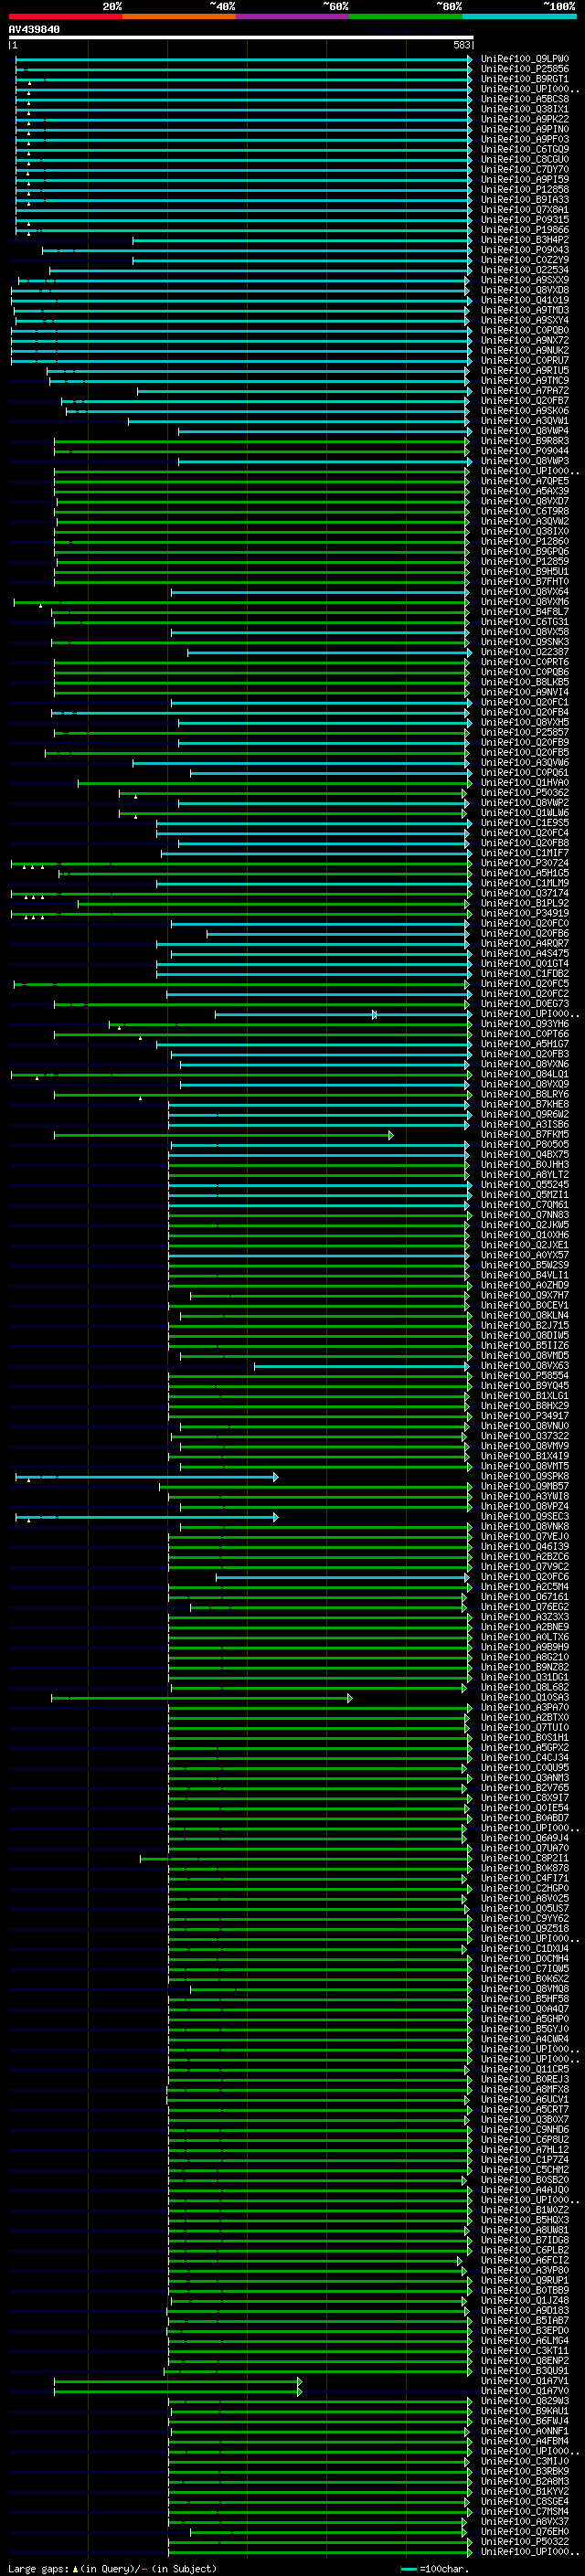This screenshot has height=2576, width=585.
Task: Click the purple ~60% identity legend bar
Action: [x=293, y=16]
